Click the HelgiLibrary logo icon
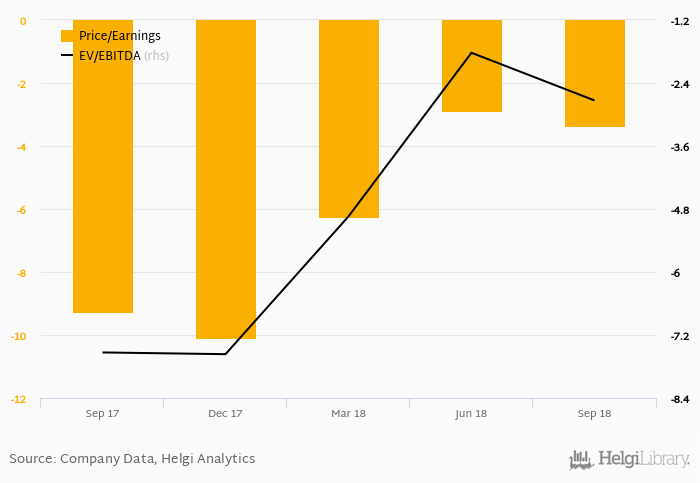The image size is (700, 483). [581, 460]
